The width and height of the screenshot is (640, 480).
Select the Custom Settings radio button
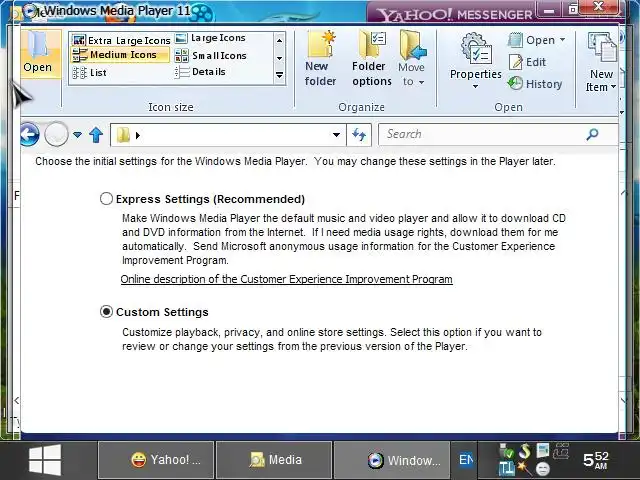tap(106, 312)
